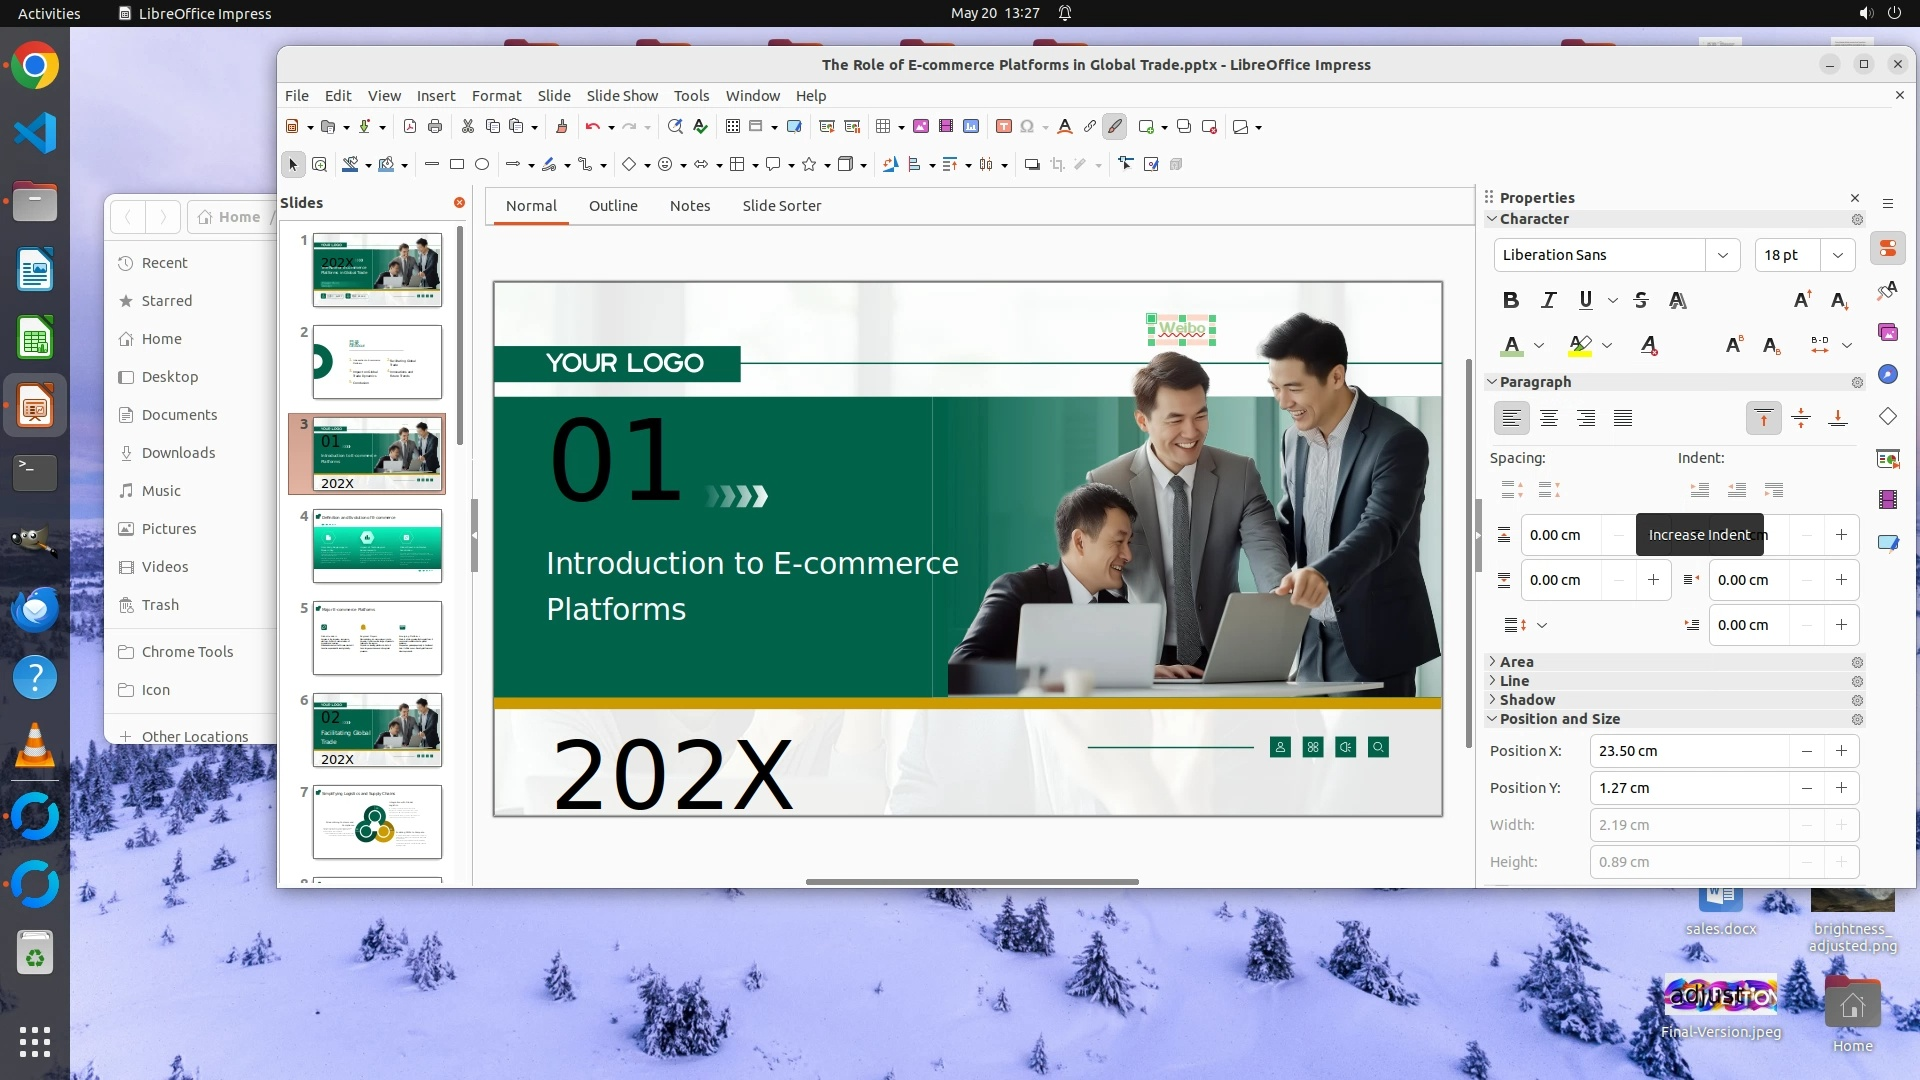Enable center paragraph alignment
The height and width of the screenshot is (1080, 1920).
point(1549,418)
